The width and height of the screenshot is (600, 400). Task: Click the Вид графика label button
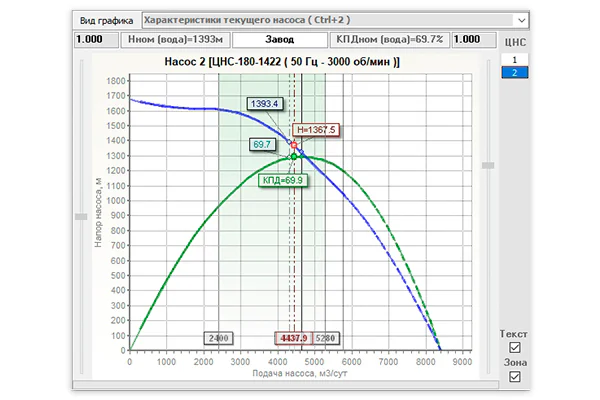106,21
